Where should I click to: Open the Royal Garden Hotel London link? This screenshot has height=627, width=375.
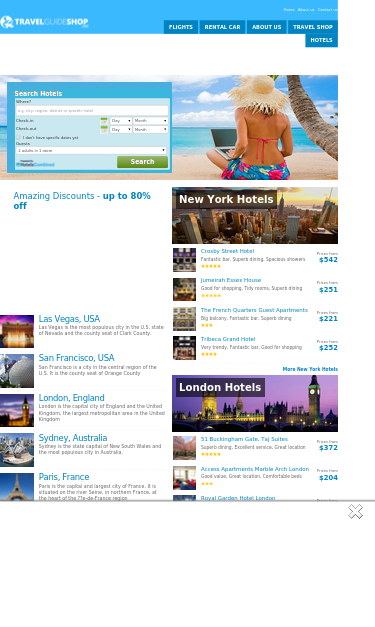pos(238,498)
